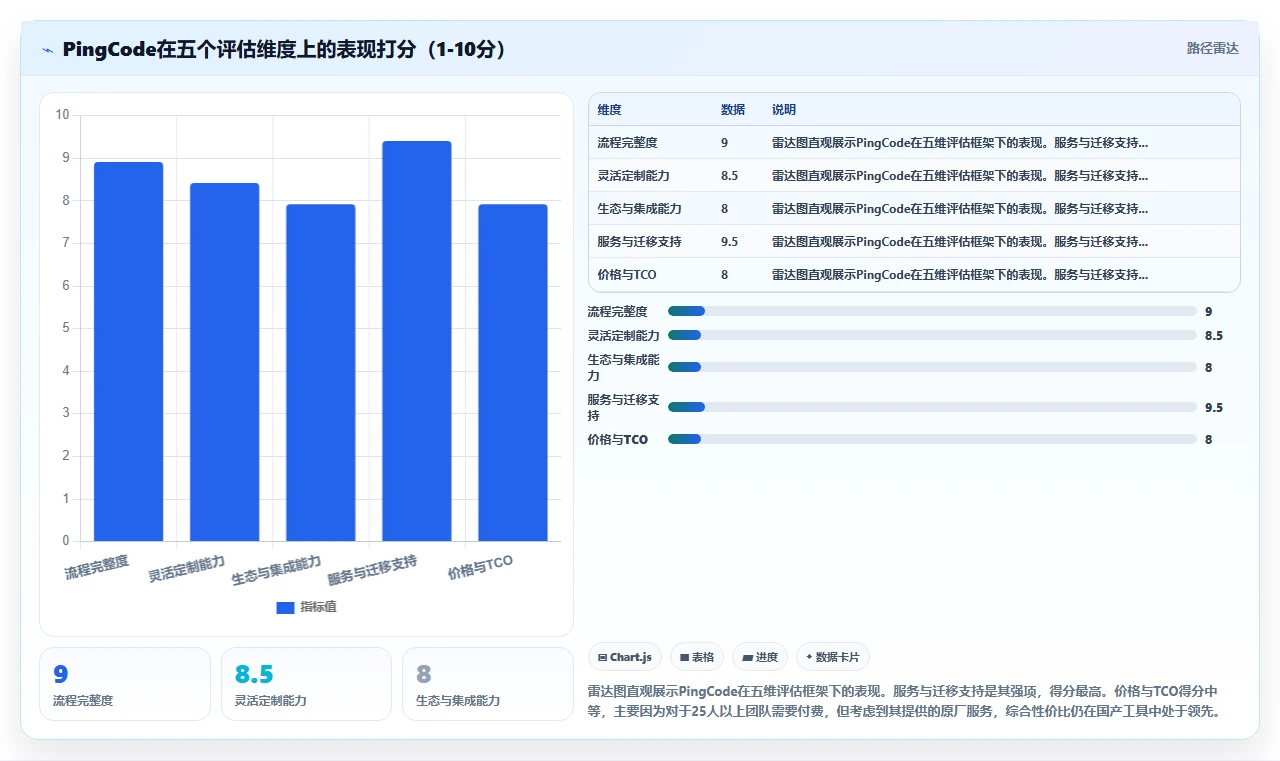This screenshot has width=1280, height=761.
Task: Click the chart title PingCode在五个评估维度上的表现打分
Action: pyautogui.click(x=285, y=49)
